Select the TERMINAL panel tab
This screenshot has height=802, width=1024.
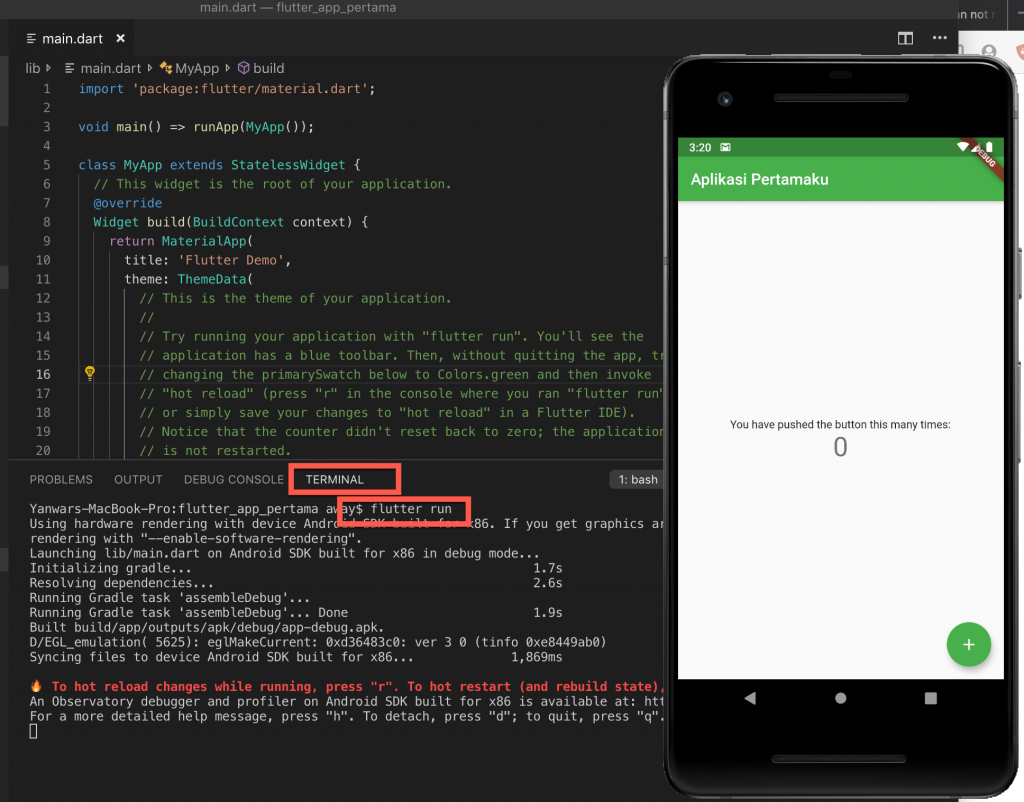click(335, 480)
